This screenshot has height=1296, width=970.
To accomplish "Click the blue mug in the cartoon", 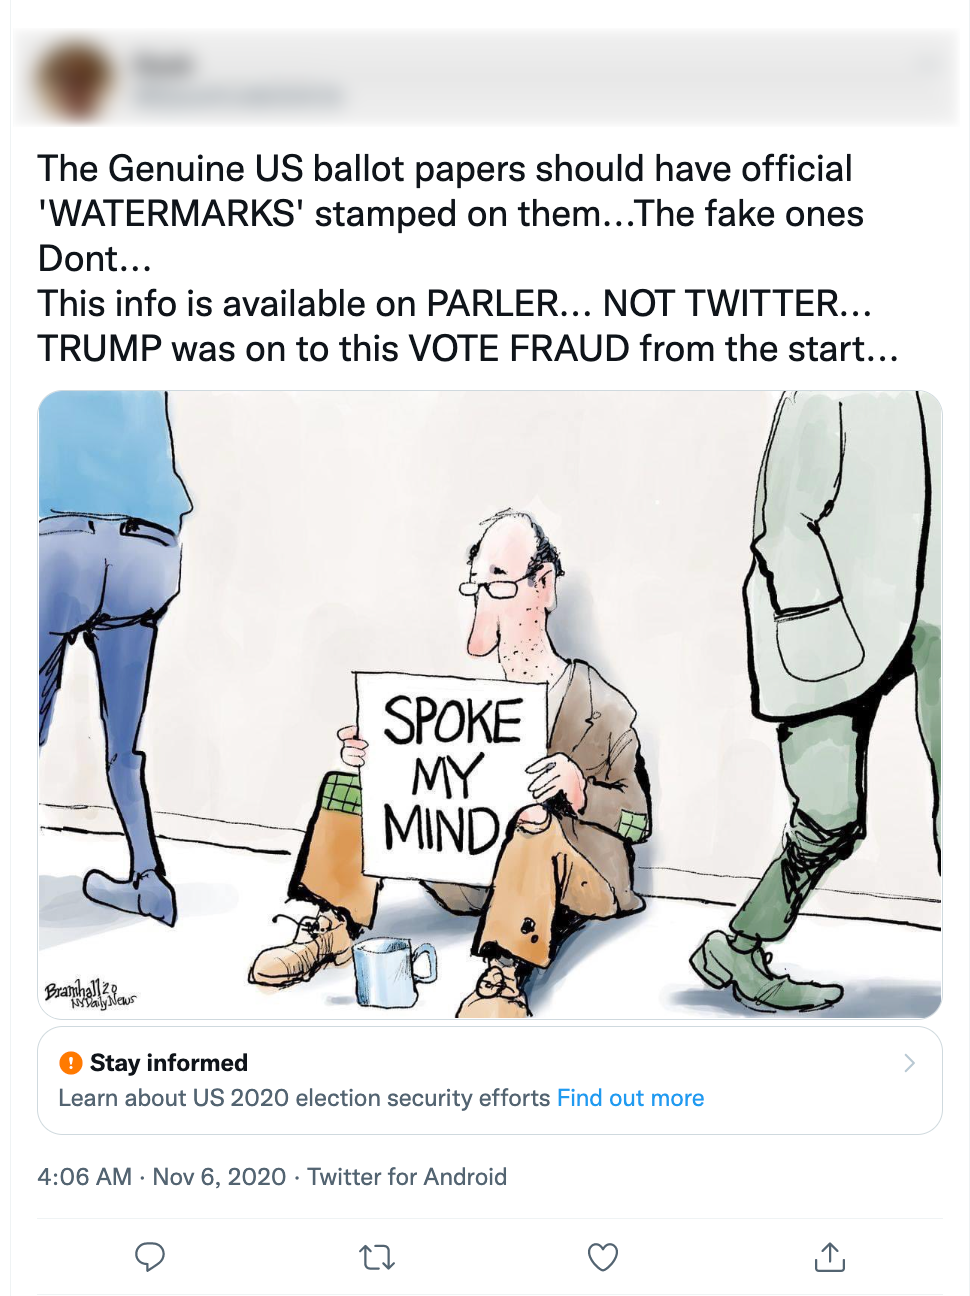I will click(x=391, y=970).
